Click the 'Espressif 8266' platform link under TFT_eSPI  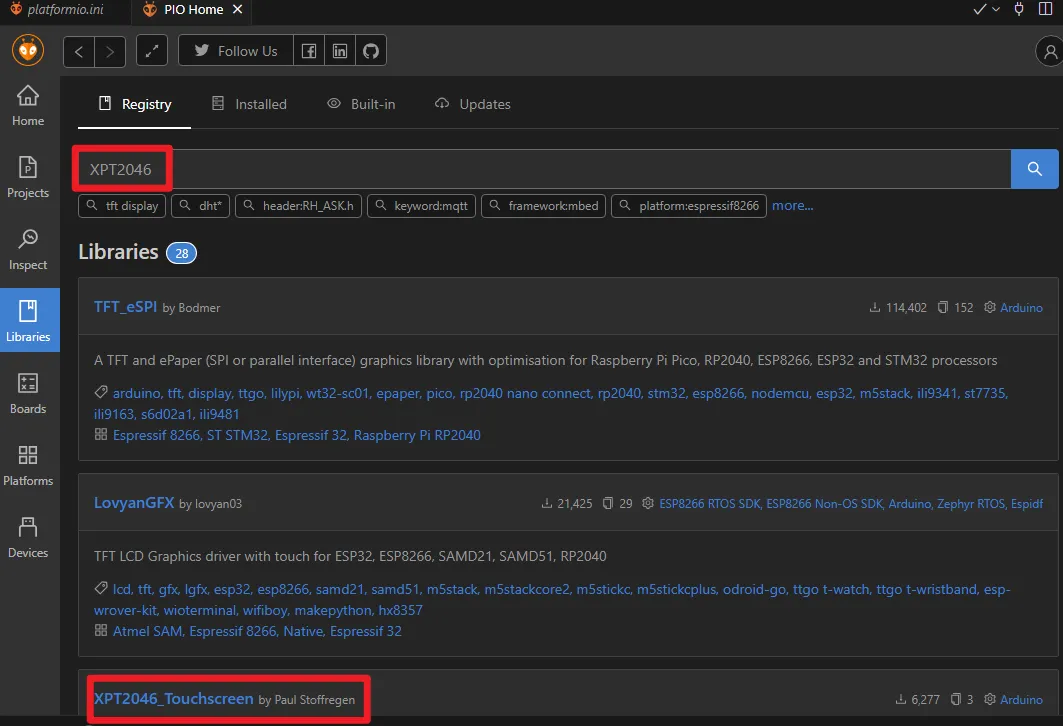[157, 435]
